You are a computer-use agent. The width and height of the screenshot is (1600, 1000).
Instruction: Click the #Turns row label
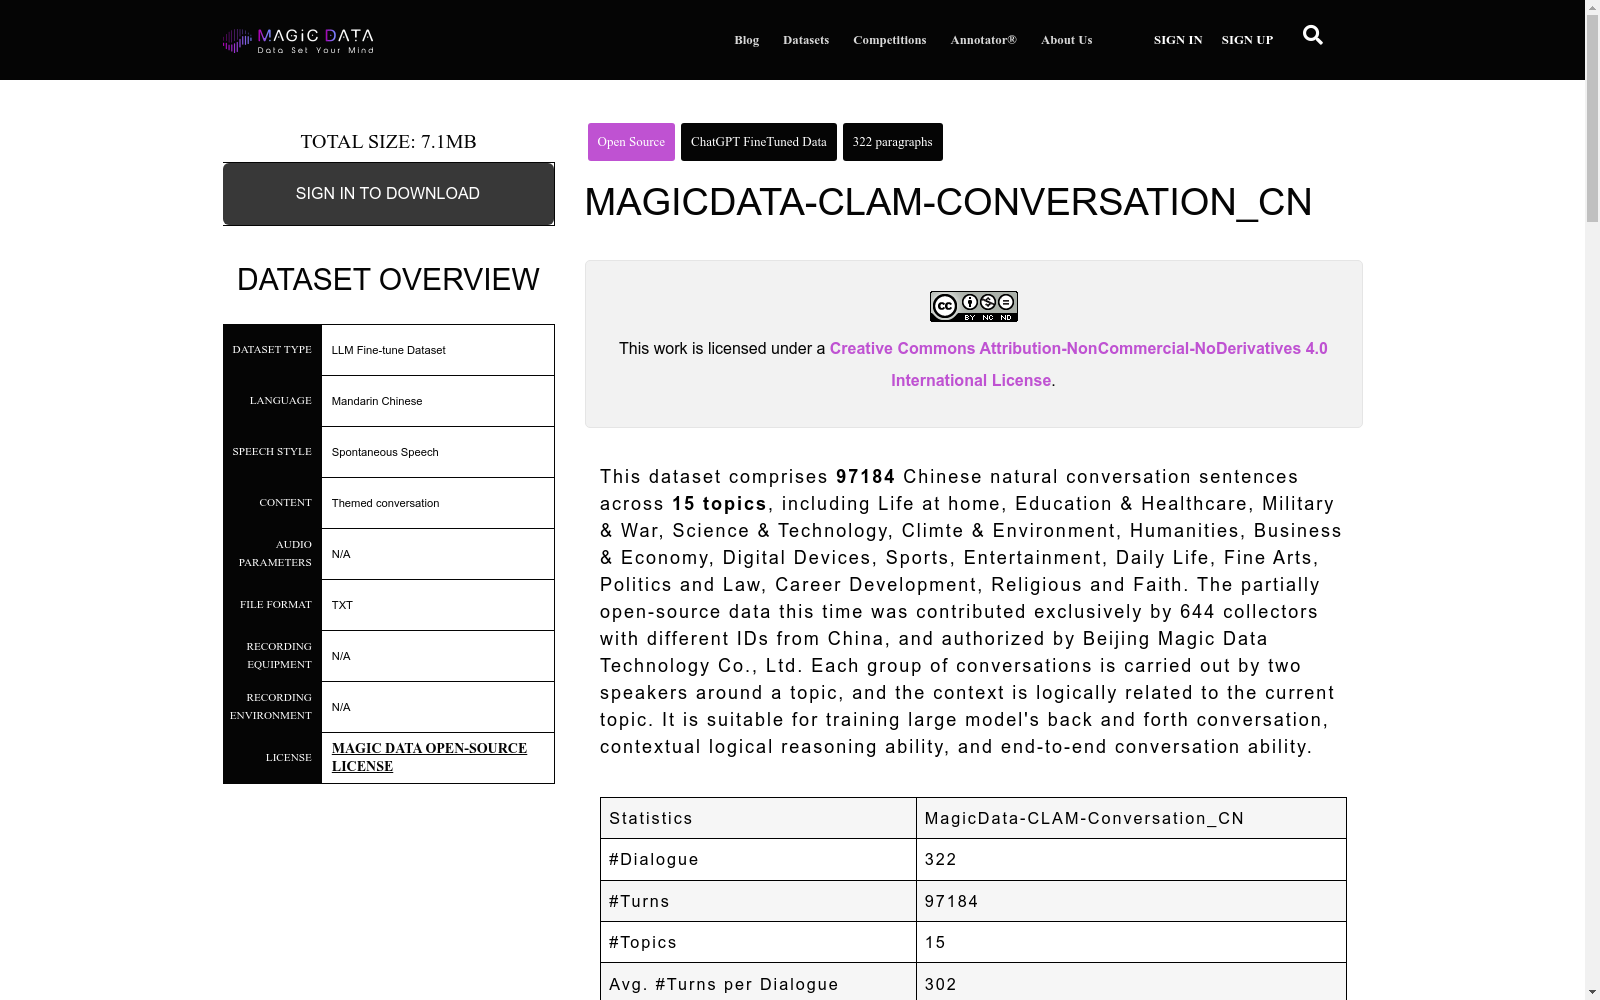639,902
